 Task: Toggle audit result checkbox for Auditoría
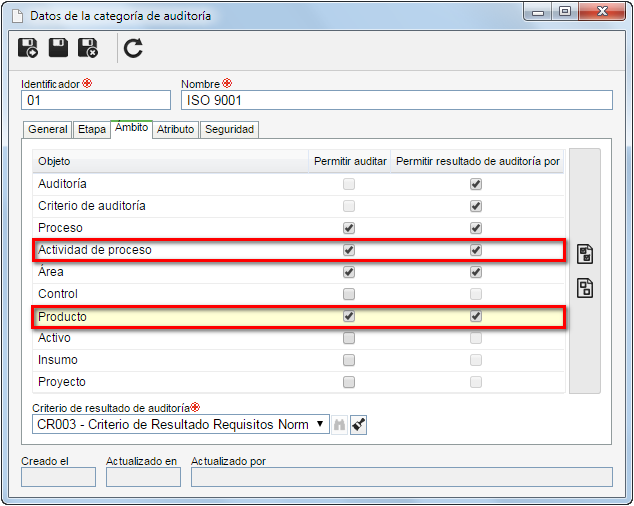point(476,184)
